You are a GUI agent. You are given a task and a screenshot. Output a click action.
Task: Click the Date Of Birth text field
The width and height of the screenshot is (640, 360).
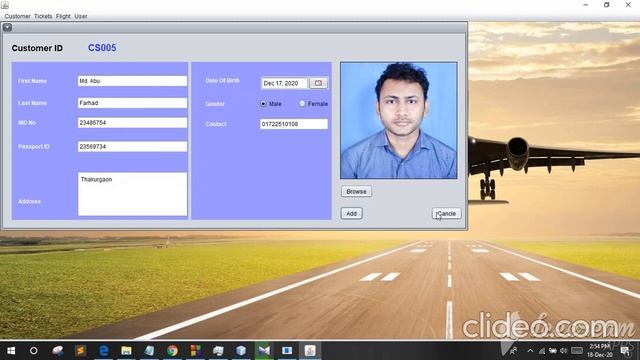(x=284, y=83)
